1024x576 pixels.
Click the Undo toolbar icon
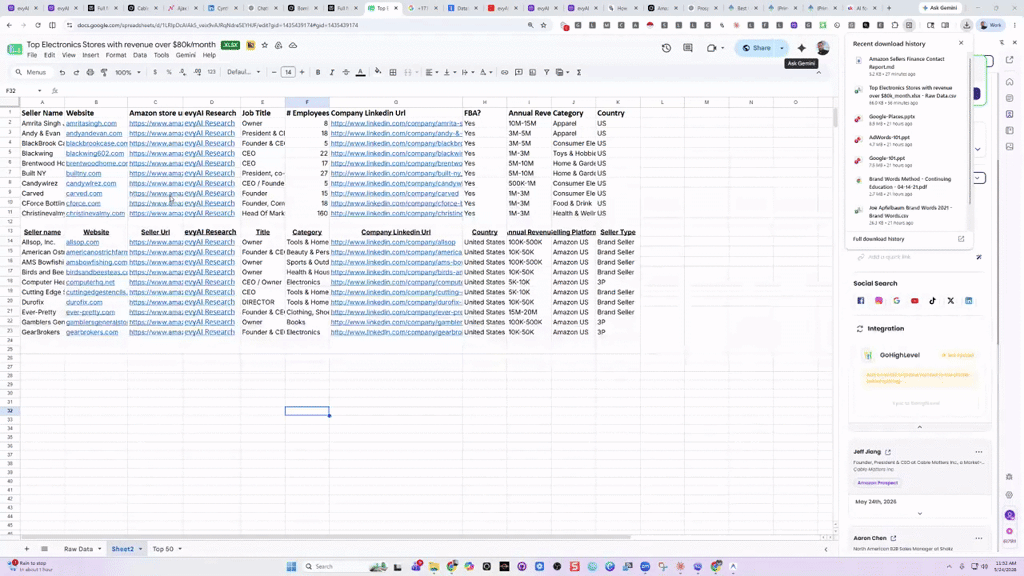[62, 72]
